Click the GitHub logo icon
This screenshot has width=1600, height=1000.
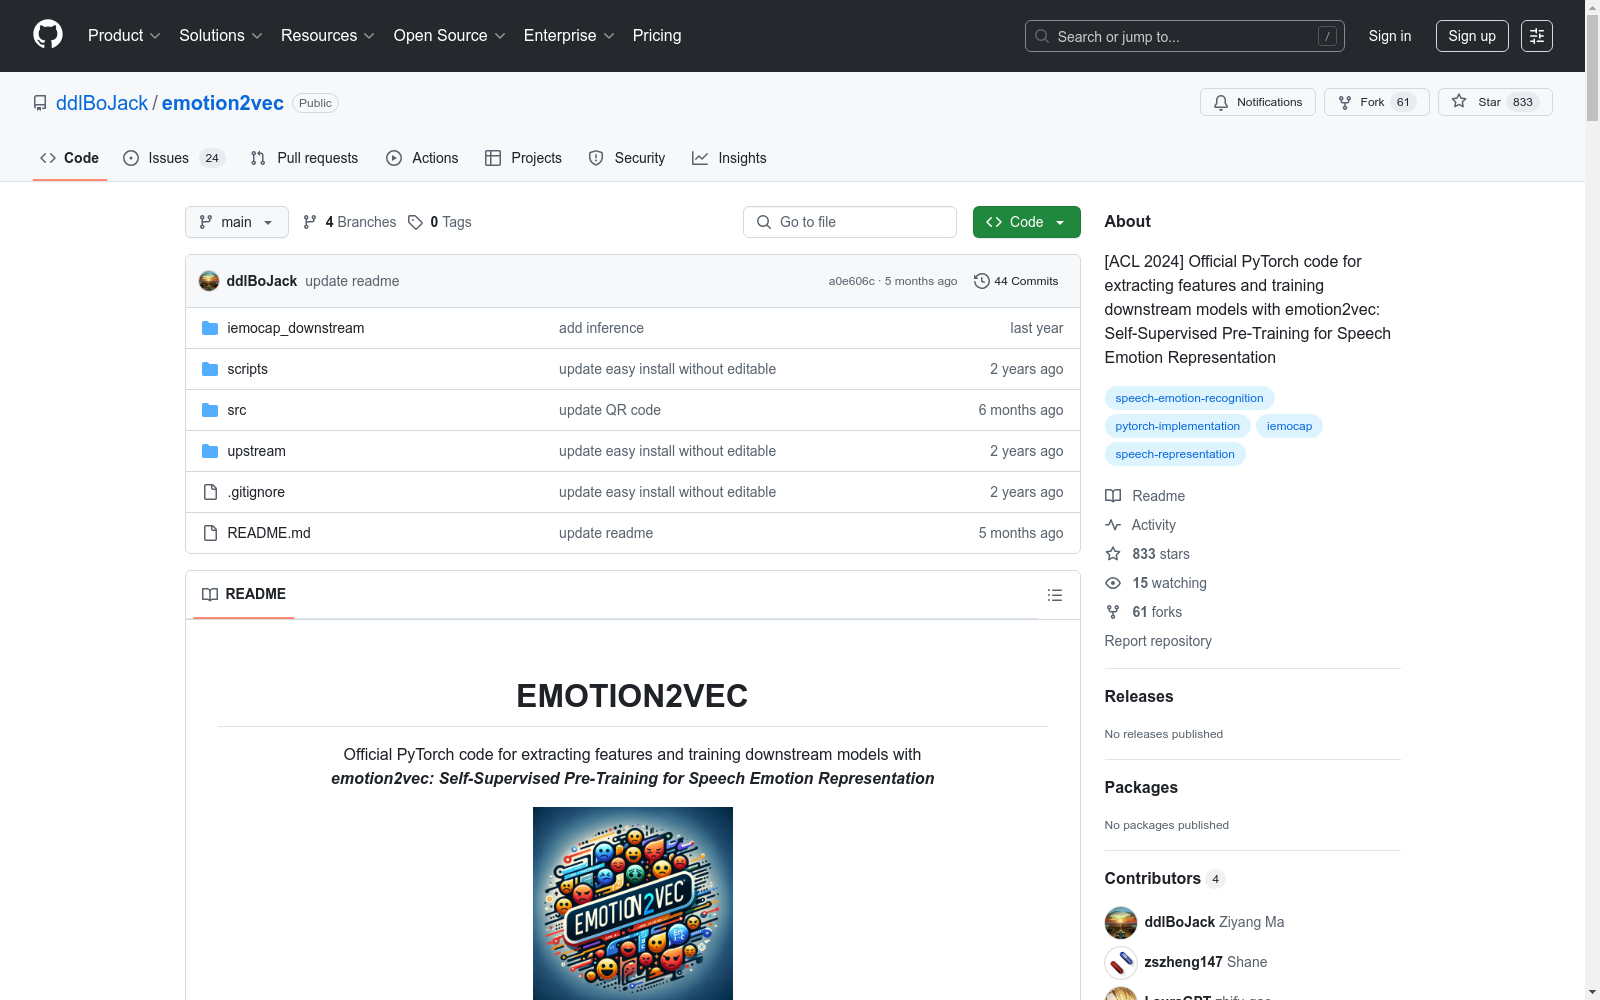[x=48, y=35]
